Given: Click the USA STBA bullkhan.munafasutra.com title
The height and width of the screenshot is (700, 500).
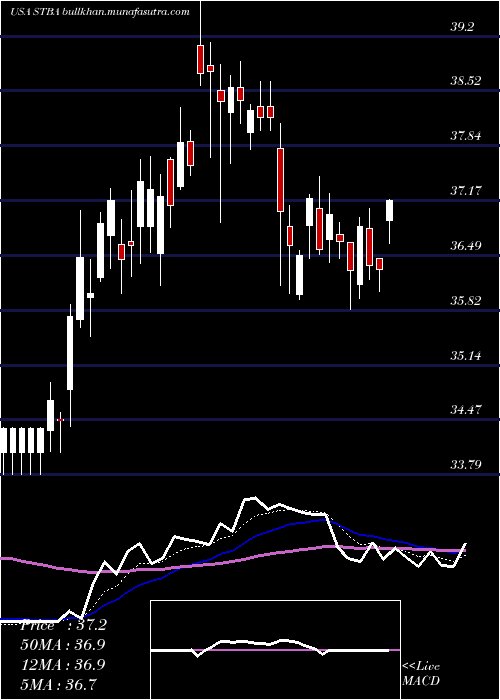Looking at the screenshot, I should click(100, 12).
